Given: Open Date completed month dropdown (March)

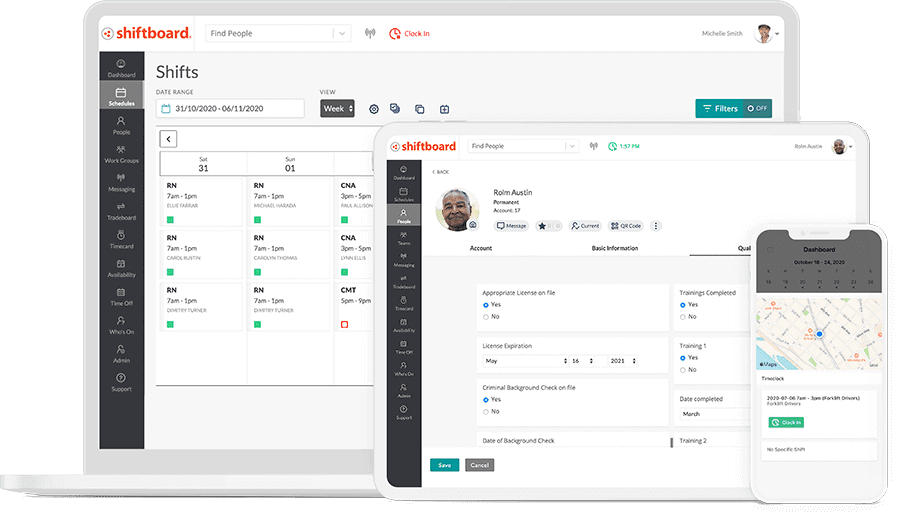Looking at the screenshot, I should pyautogui.click(x=715, y=414).
